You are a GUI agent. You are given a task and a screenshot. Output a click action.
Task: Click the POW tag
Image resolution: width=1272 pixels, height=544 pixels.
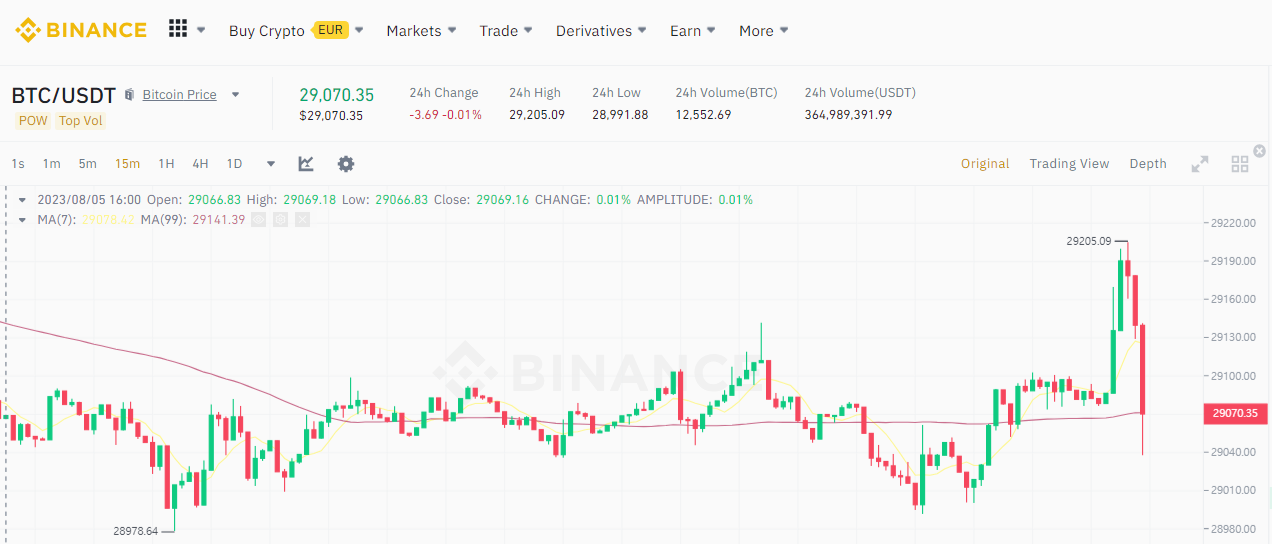pos(33,121)
